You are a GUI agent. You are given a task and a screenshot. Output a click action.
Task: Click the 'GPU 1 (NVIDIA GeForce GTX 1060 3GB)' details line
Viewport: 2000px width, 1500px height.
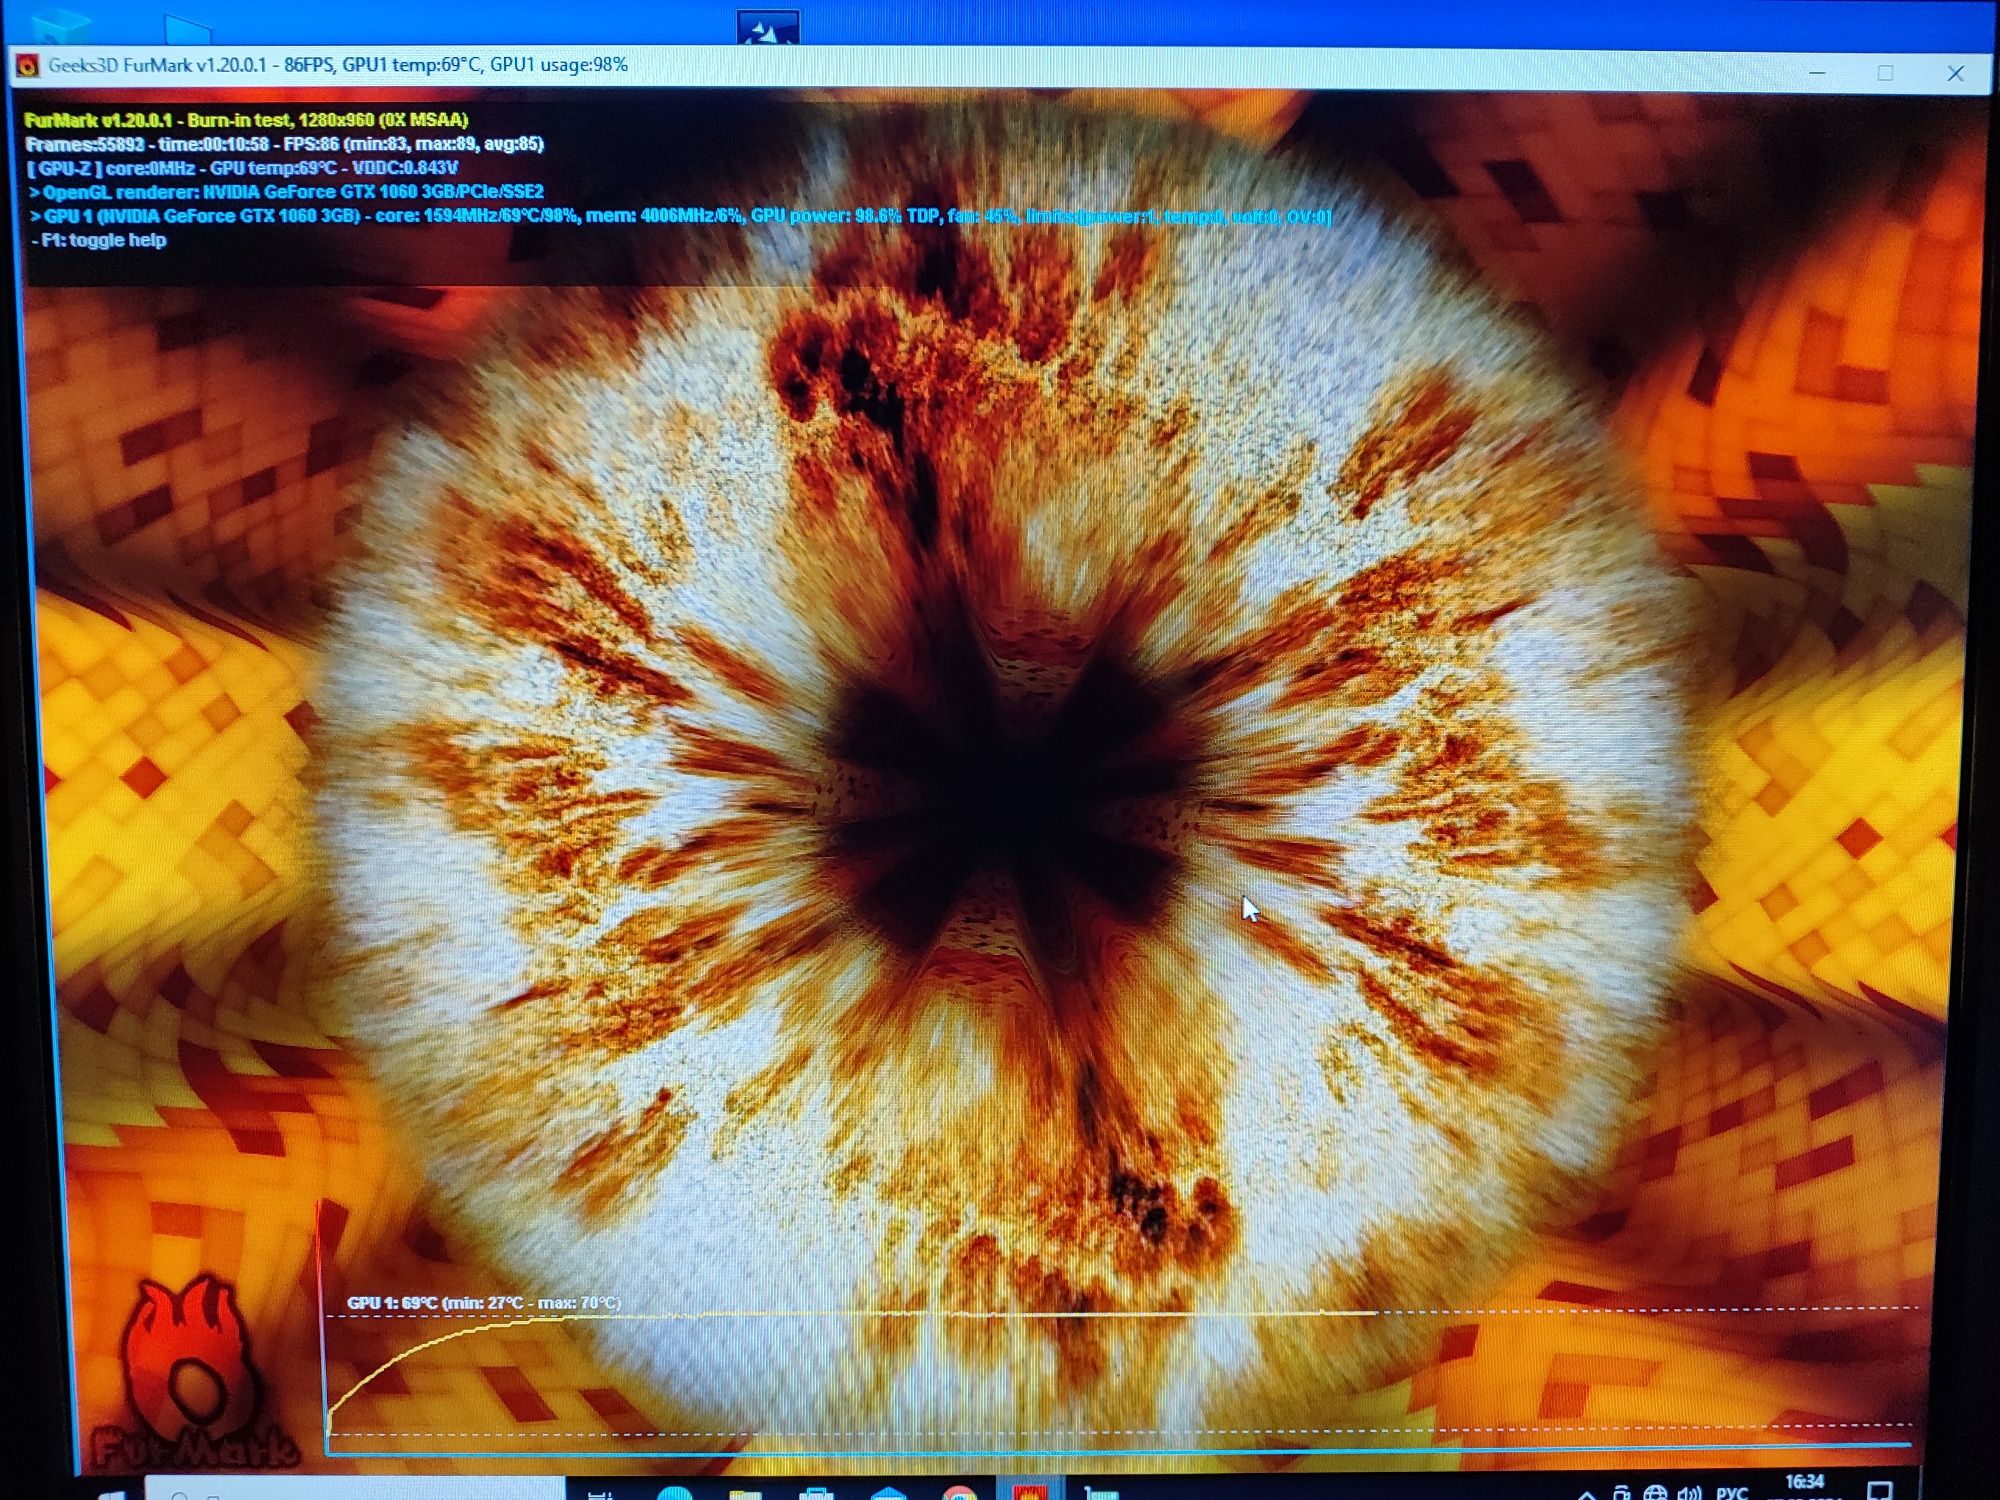(680, 216)
